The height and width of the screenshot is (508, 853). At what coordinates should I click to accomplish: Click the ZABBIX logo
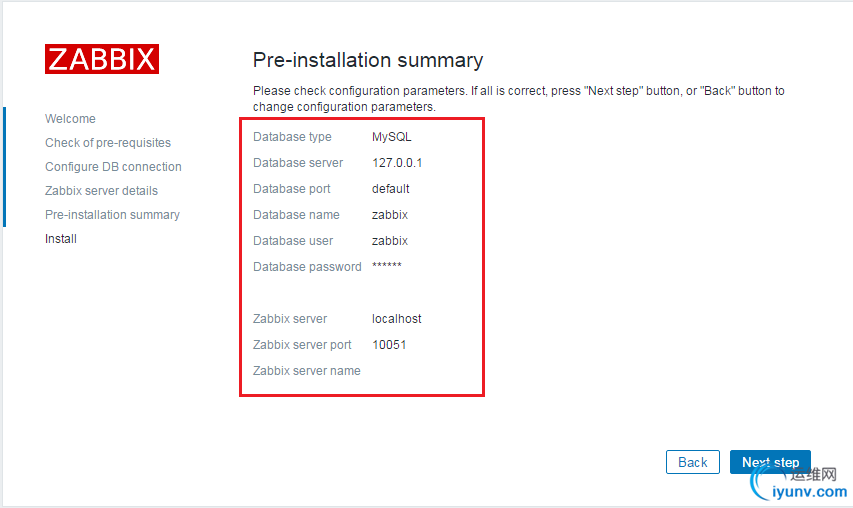coord(102,59)
